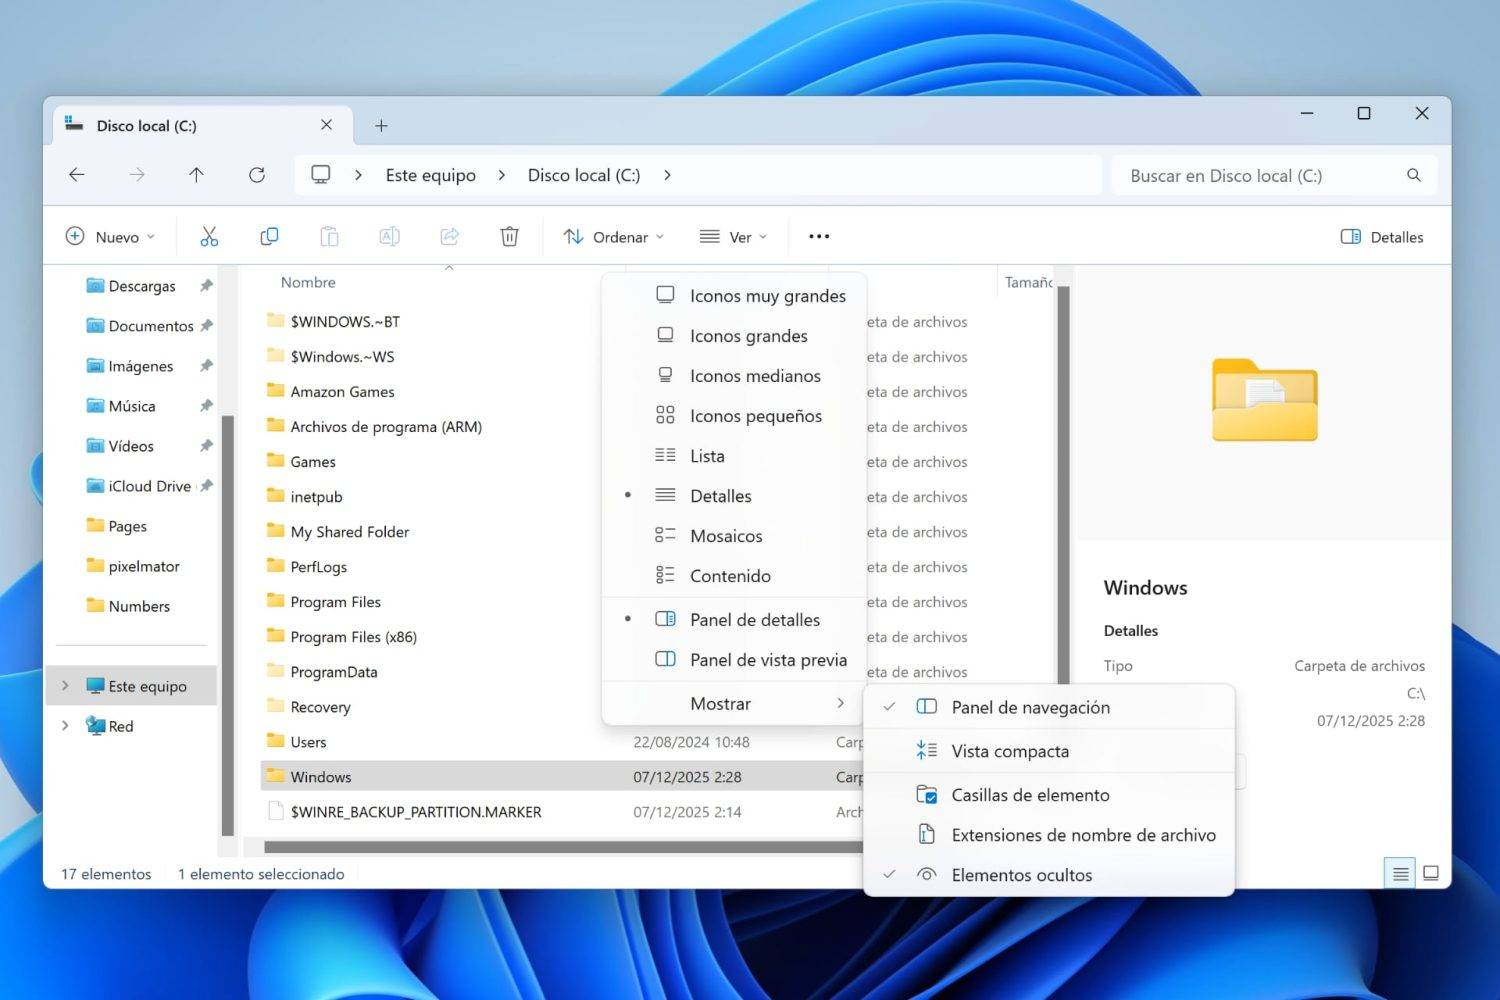Toggle Detalles pane button in toolbar

(x=1382, y=237)
